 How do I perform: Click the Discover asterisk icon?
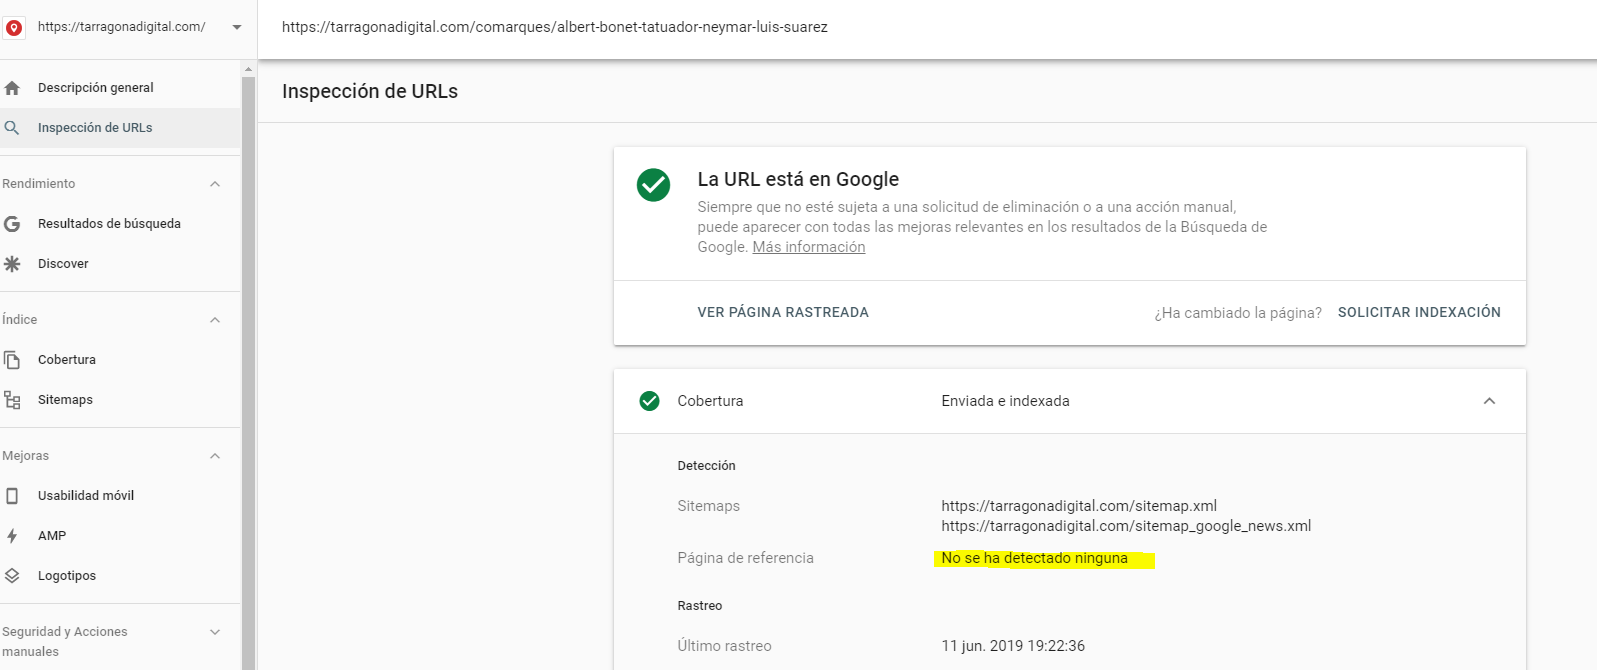[x=12, y=264]
